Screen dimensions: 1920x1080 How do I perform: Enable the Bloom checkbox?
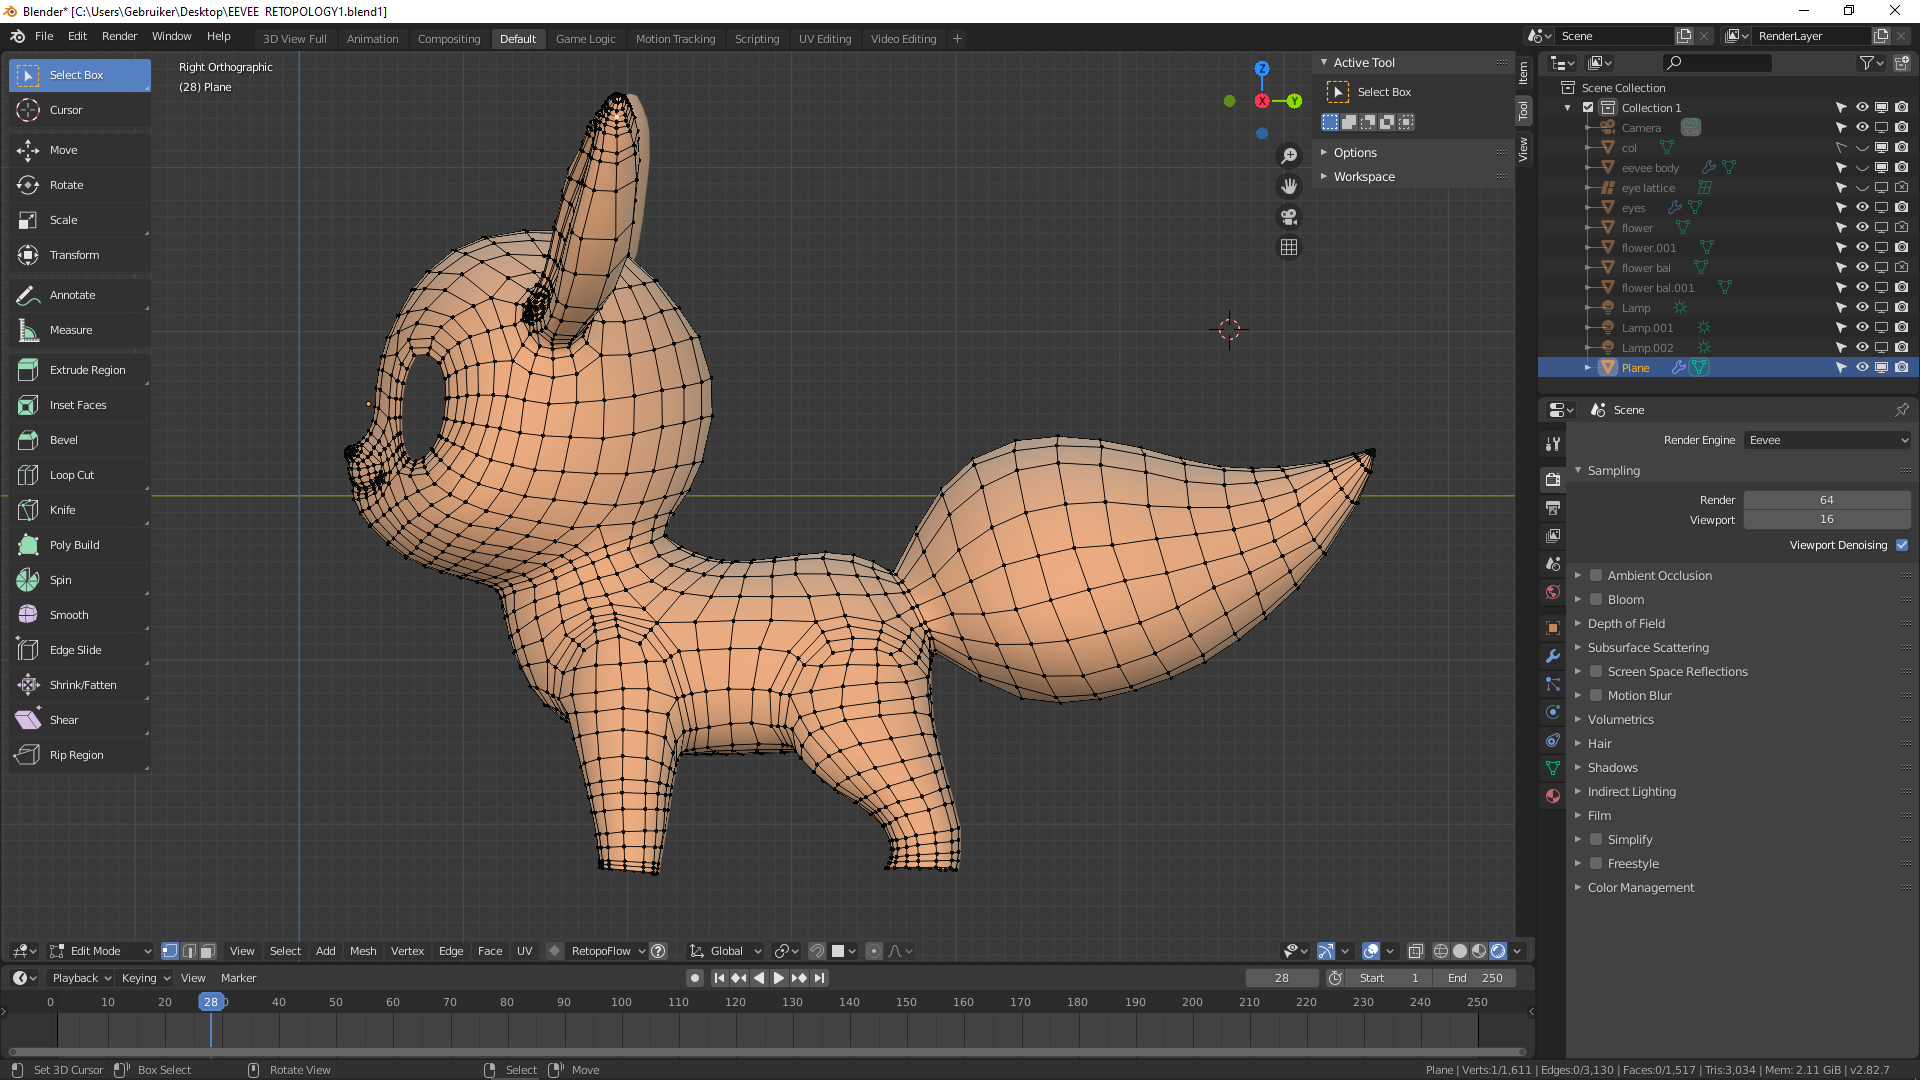(1596, 600)
